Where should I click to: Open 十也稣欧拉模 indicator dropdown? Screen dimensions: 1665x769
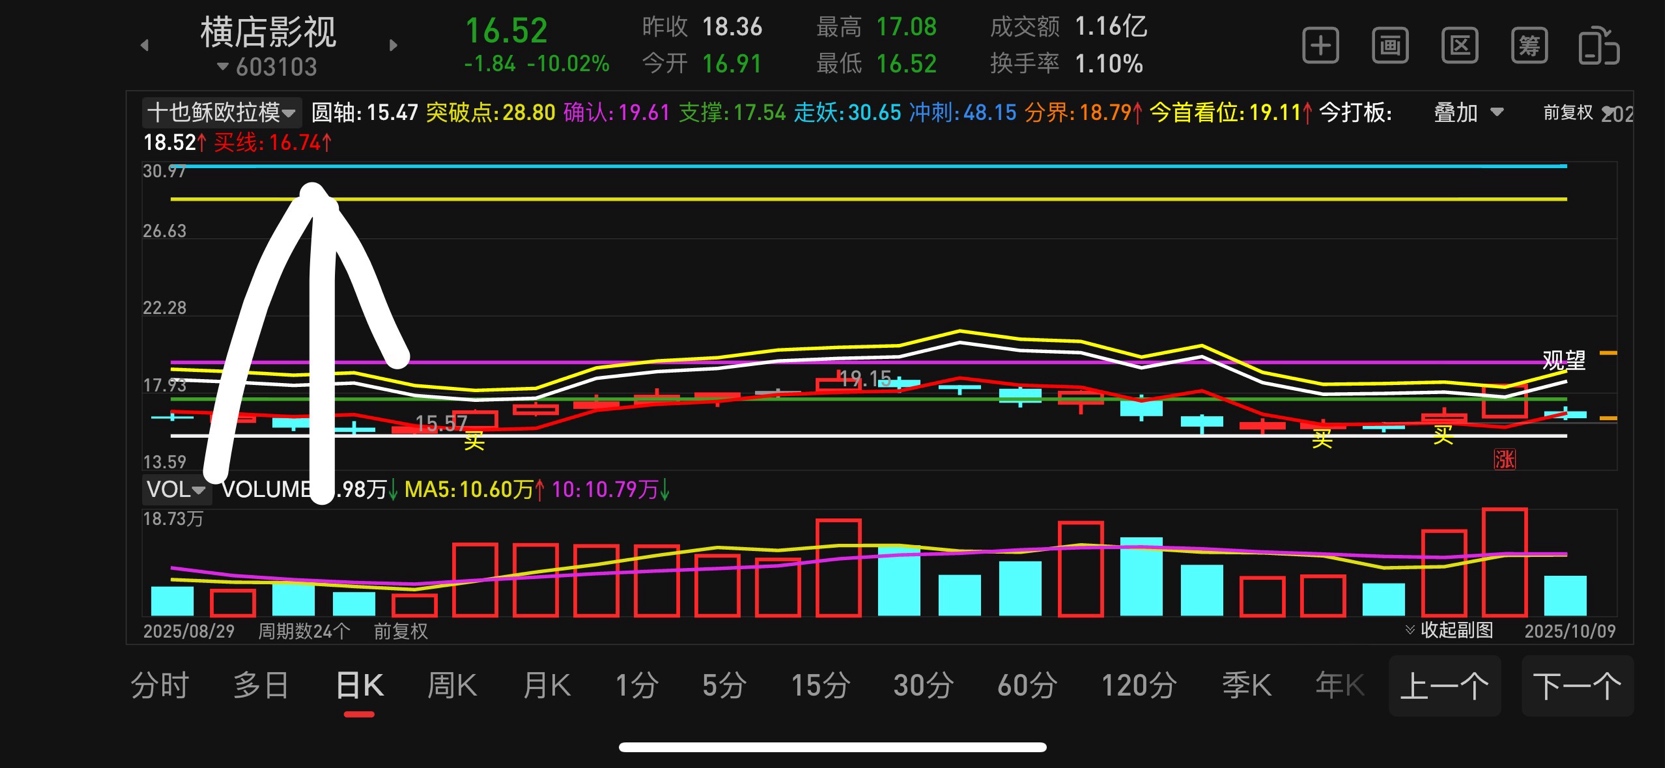220,112
